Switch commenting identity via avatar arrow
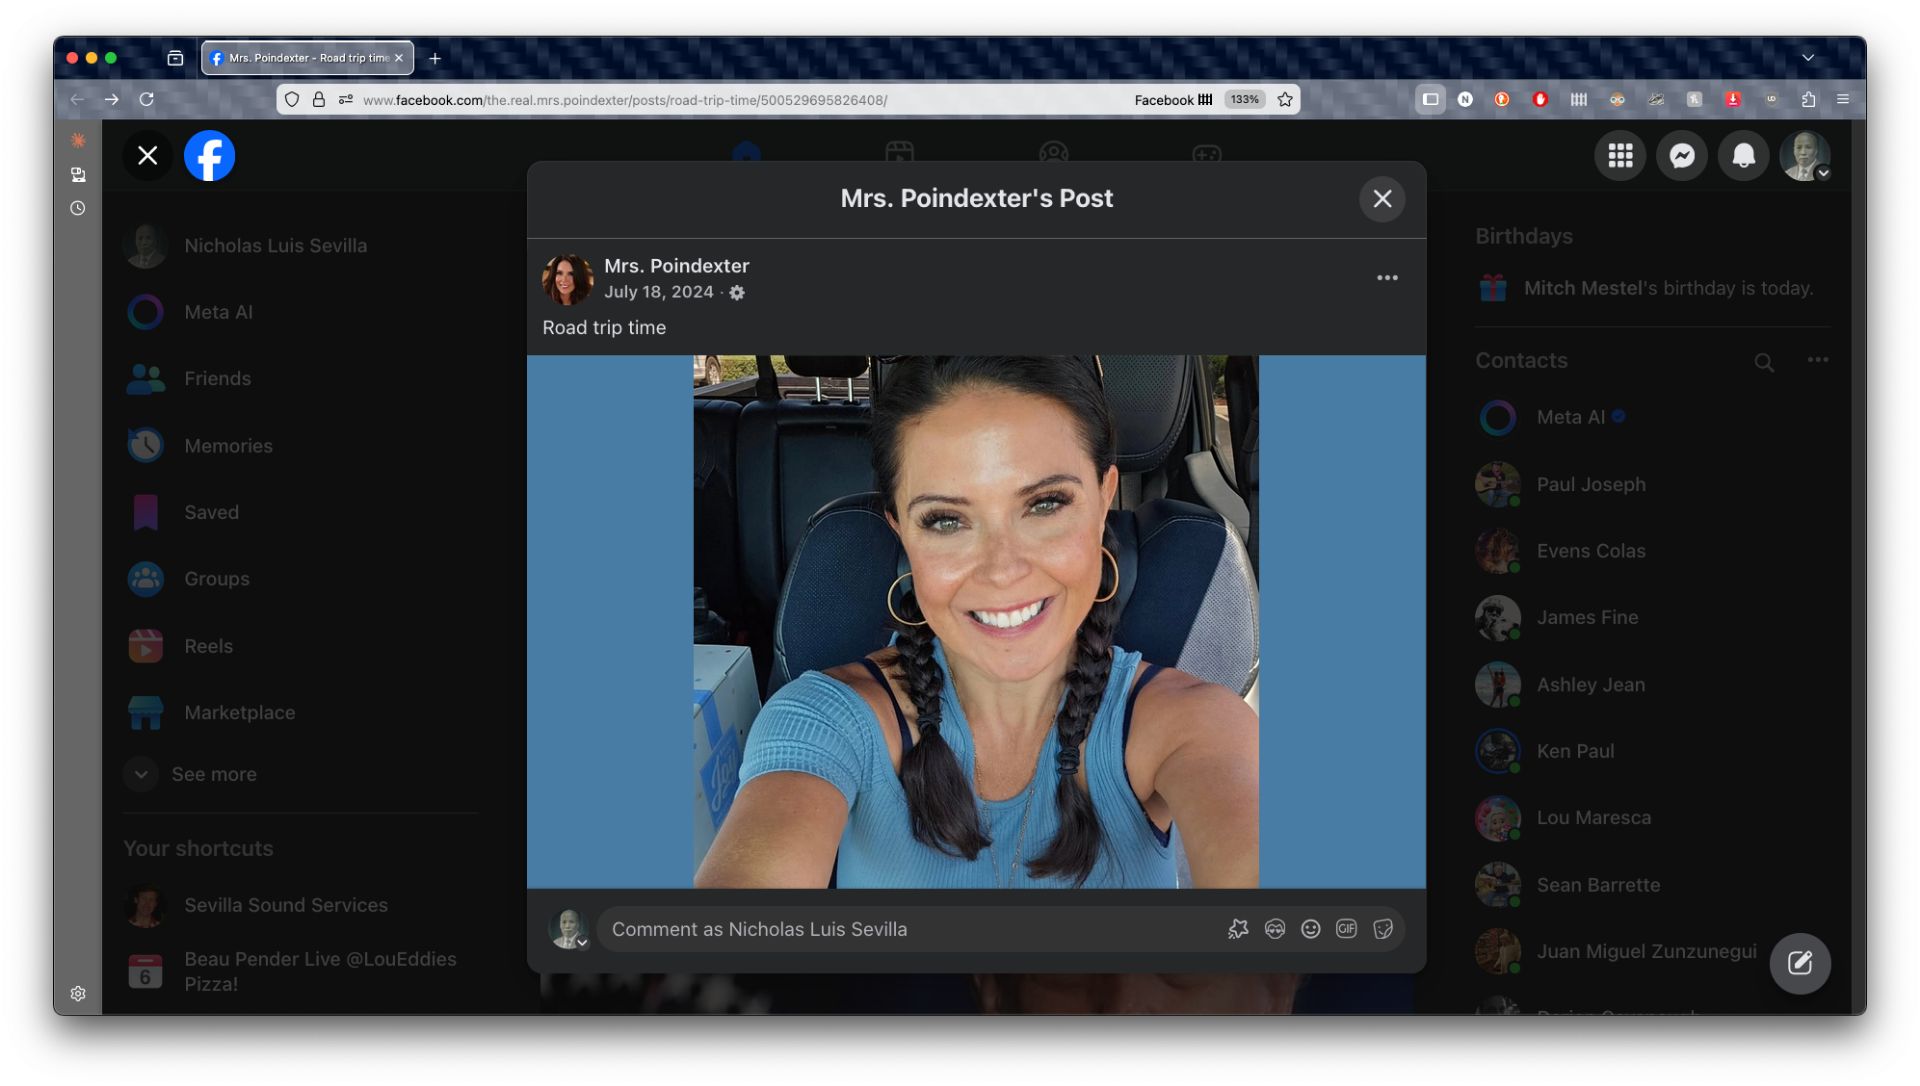 tap(581, 942)
